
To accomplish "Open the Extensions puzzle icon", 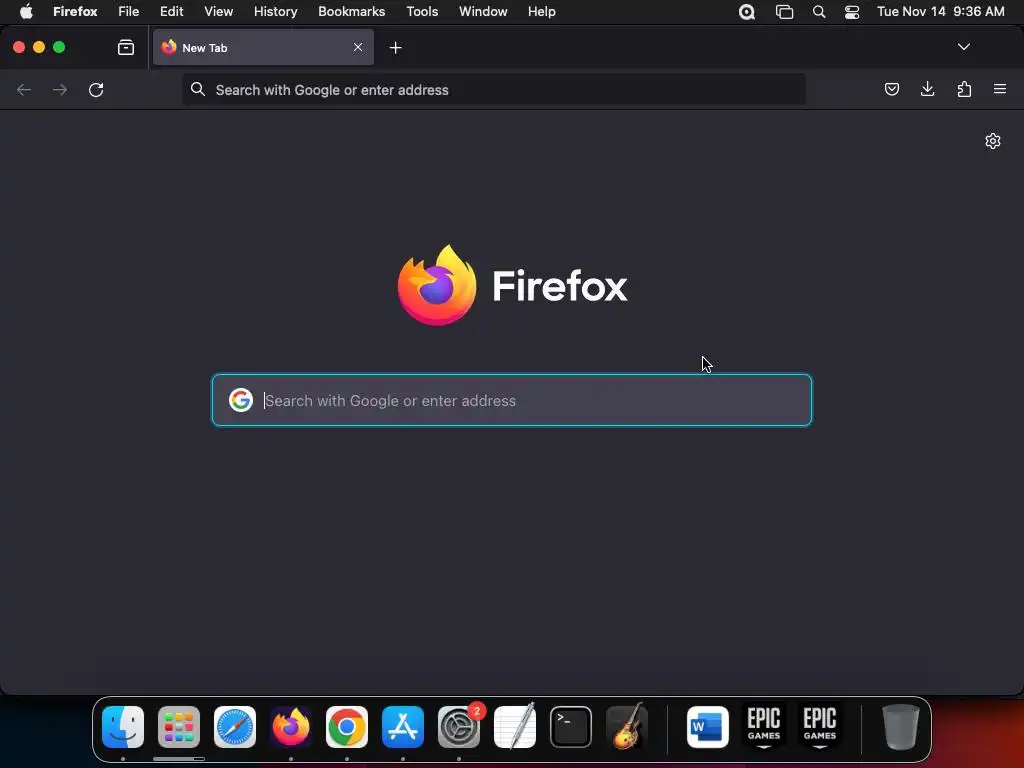I will (x=964, y=89).
